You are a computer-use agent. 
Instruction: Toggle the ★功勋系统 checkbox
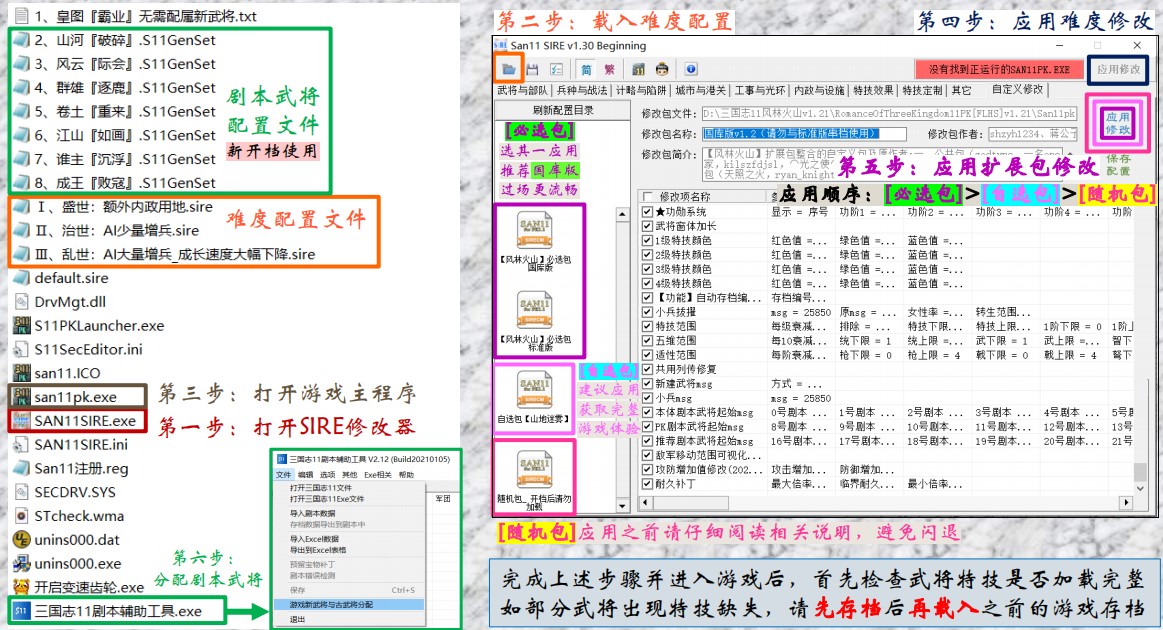coord(648,211)
